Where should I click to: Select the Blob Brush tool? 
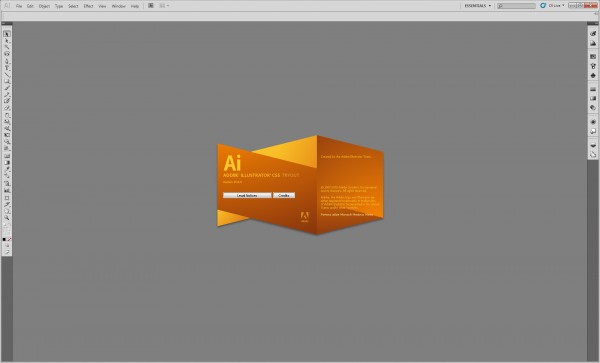tap(7, 100)
